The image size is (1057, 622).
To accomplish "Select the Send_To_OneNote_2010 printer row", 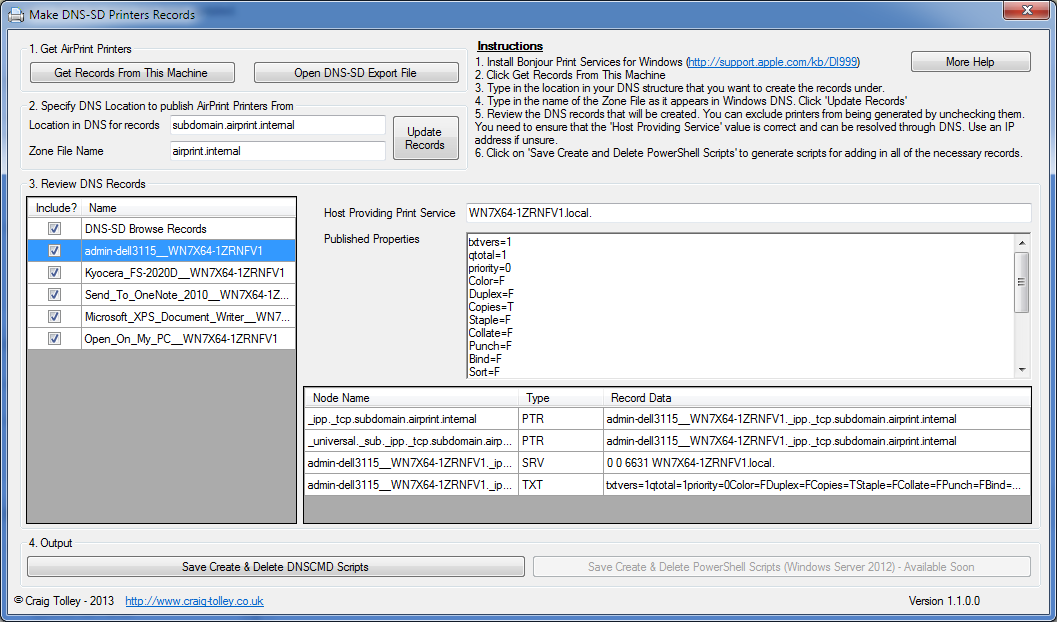I will point(162,294).
